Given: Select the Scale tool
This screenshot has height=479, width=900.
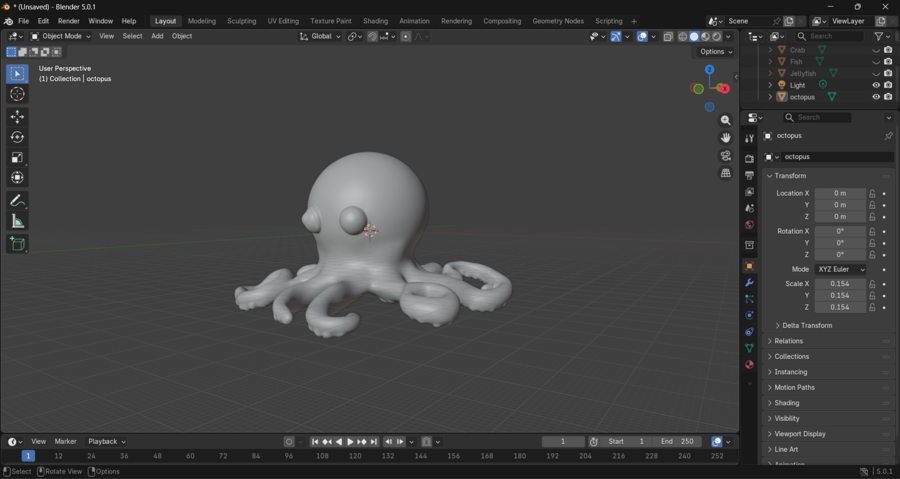Looking at the screenshot, I should tap(17, 157).
